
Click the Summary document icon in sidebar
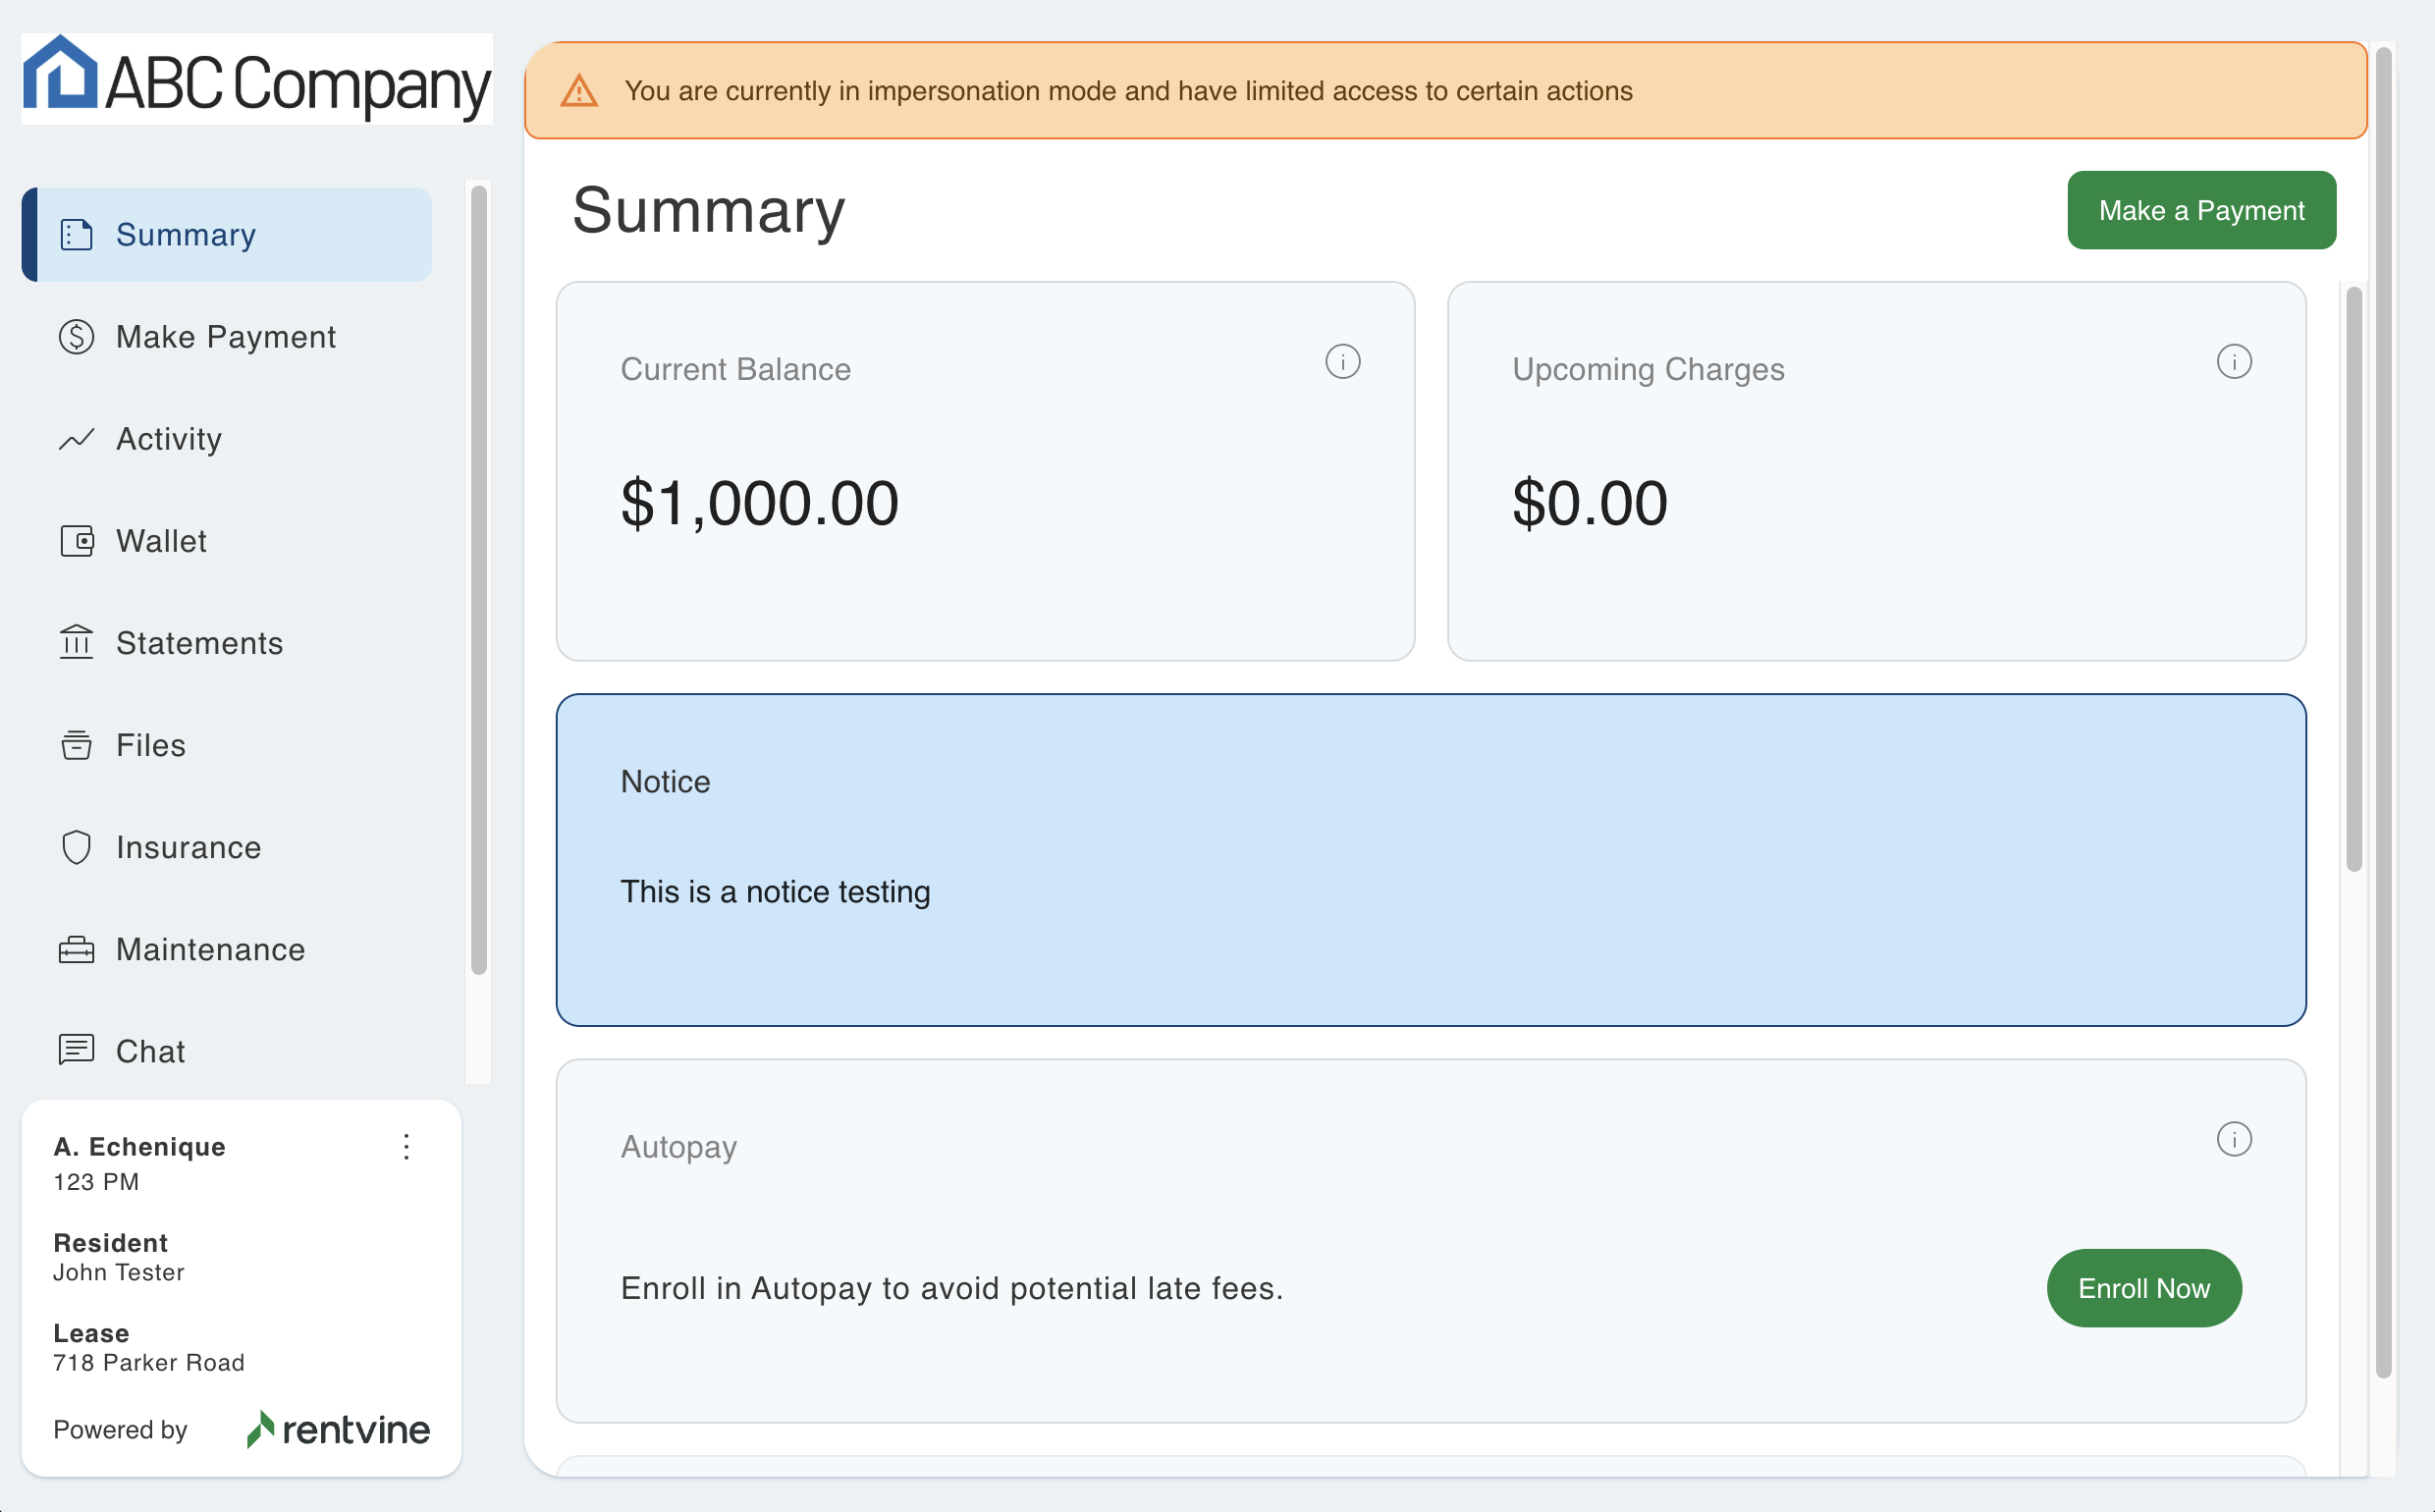coord(76,235)
